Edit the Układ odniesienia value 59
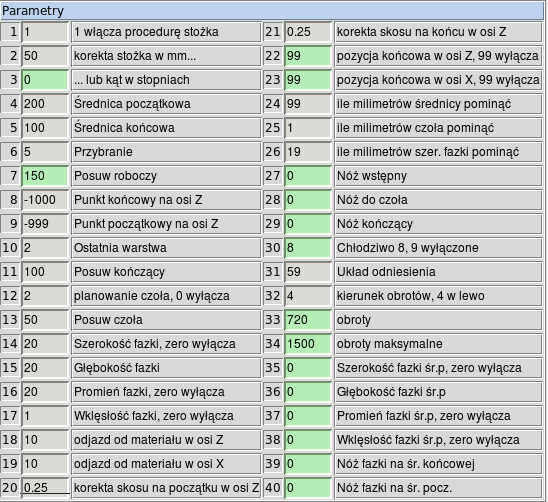 pos(308,272)
